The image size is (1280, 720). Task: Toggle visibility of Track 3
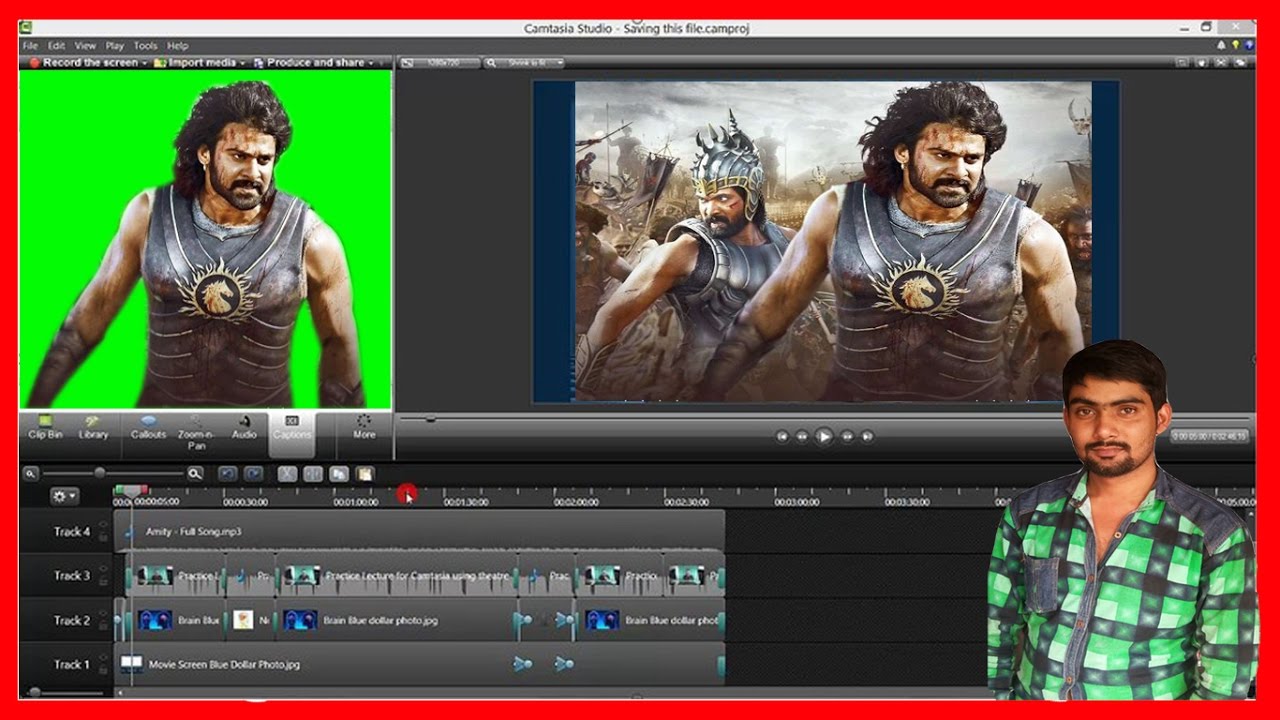click(x=102, y=569)
